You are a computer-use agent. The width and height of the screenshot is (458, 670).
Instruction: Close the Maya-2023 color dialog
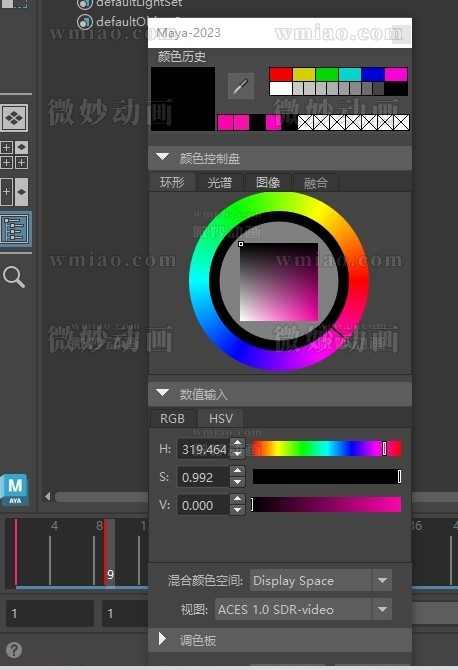tap(401, 33)
